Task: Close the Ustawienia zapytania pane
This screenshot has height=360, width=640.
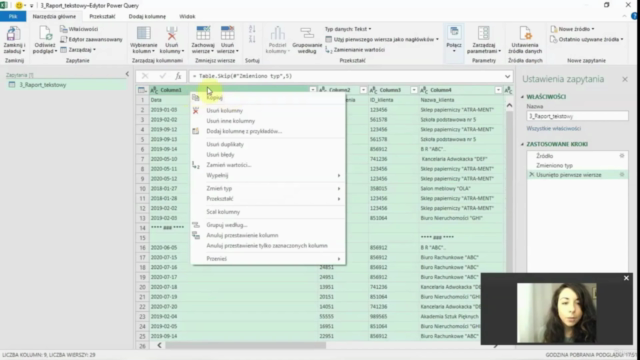Action: click(x=625, y=79)
